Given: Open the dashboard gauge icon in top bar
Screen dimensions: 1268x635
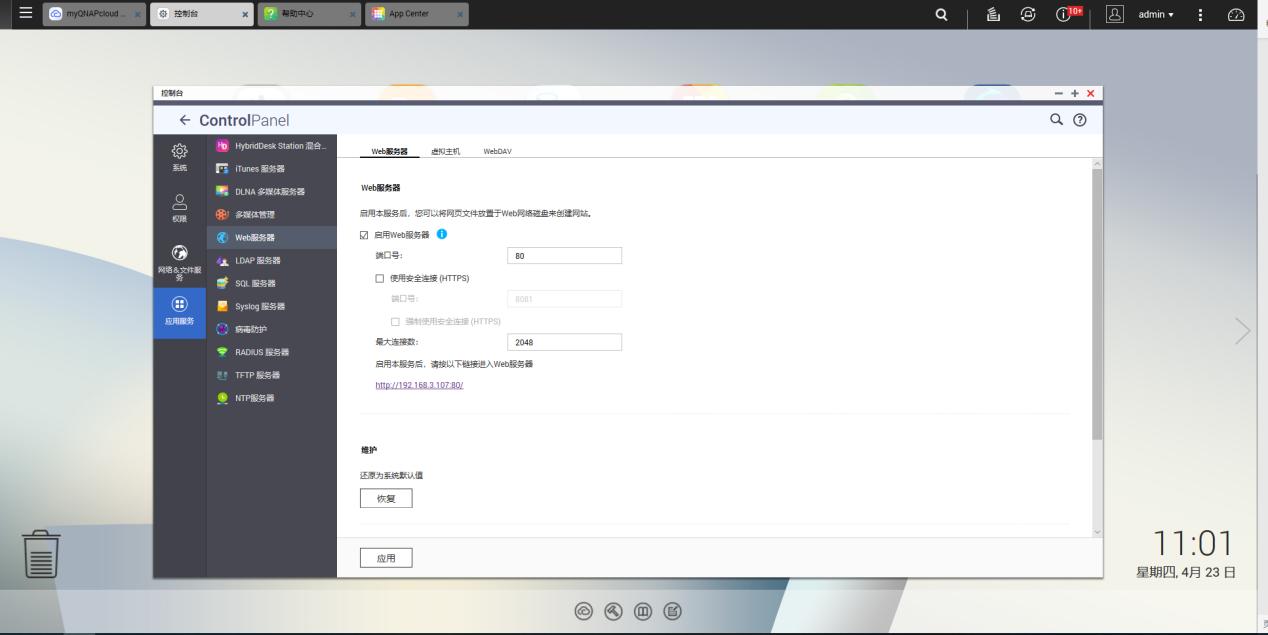Looking at the screenshot, I should pyautogui.click(x=1236, y=14).
